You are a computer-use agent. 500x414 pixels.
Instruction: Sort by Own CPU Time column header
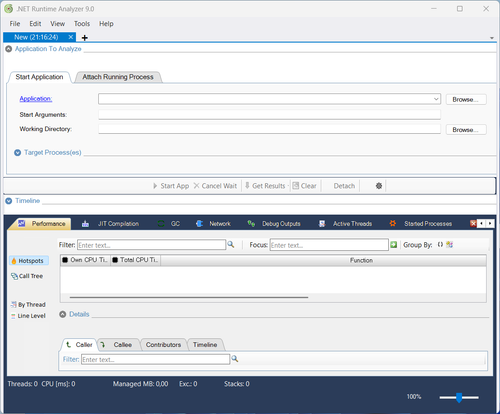coord(85,260)
